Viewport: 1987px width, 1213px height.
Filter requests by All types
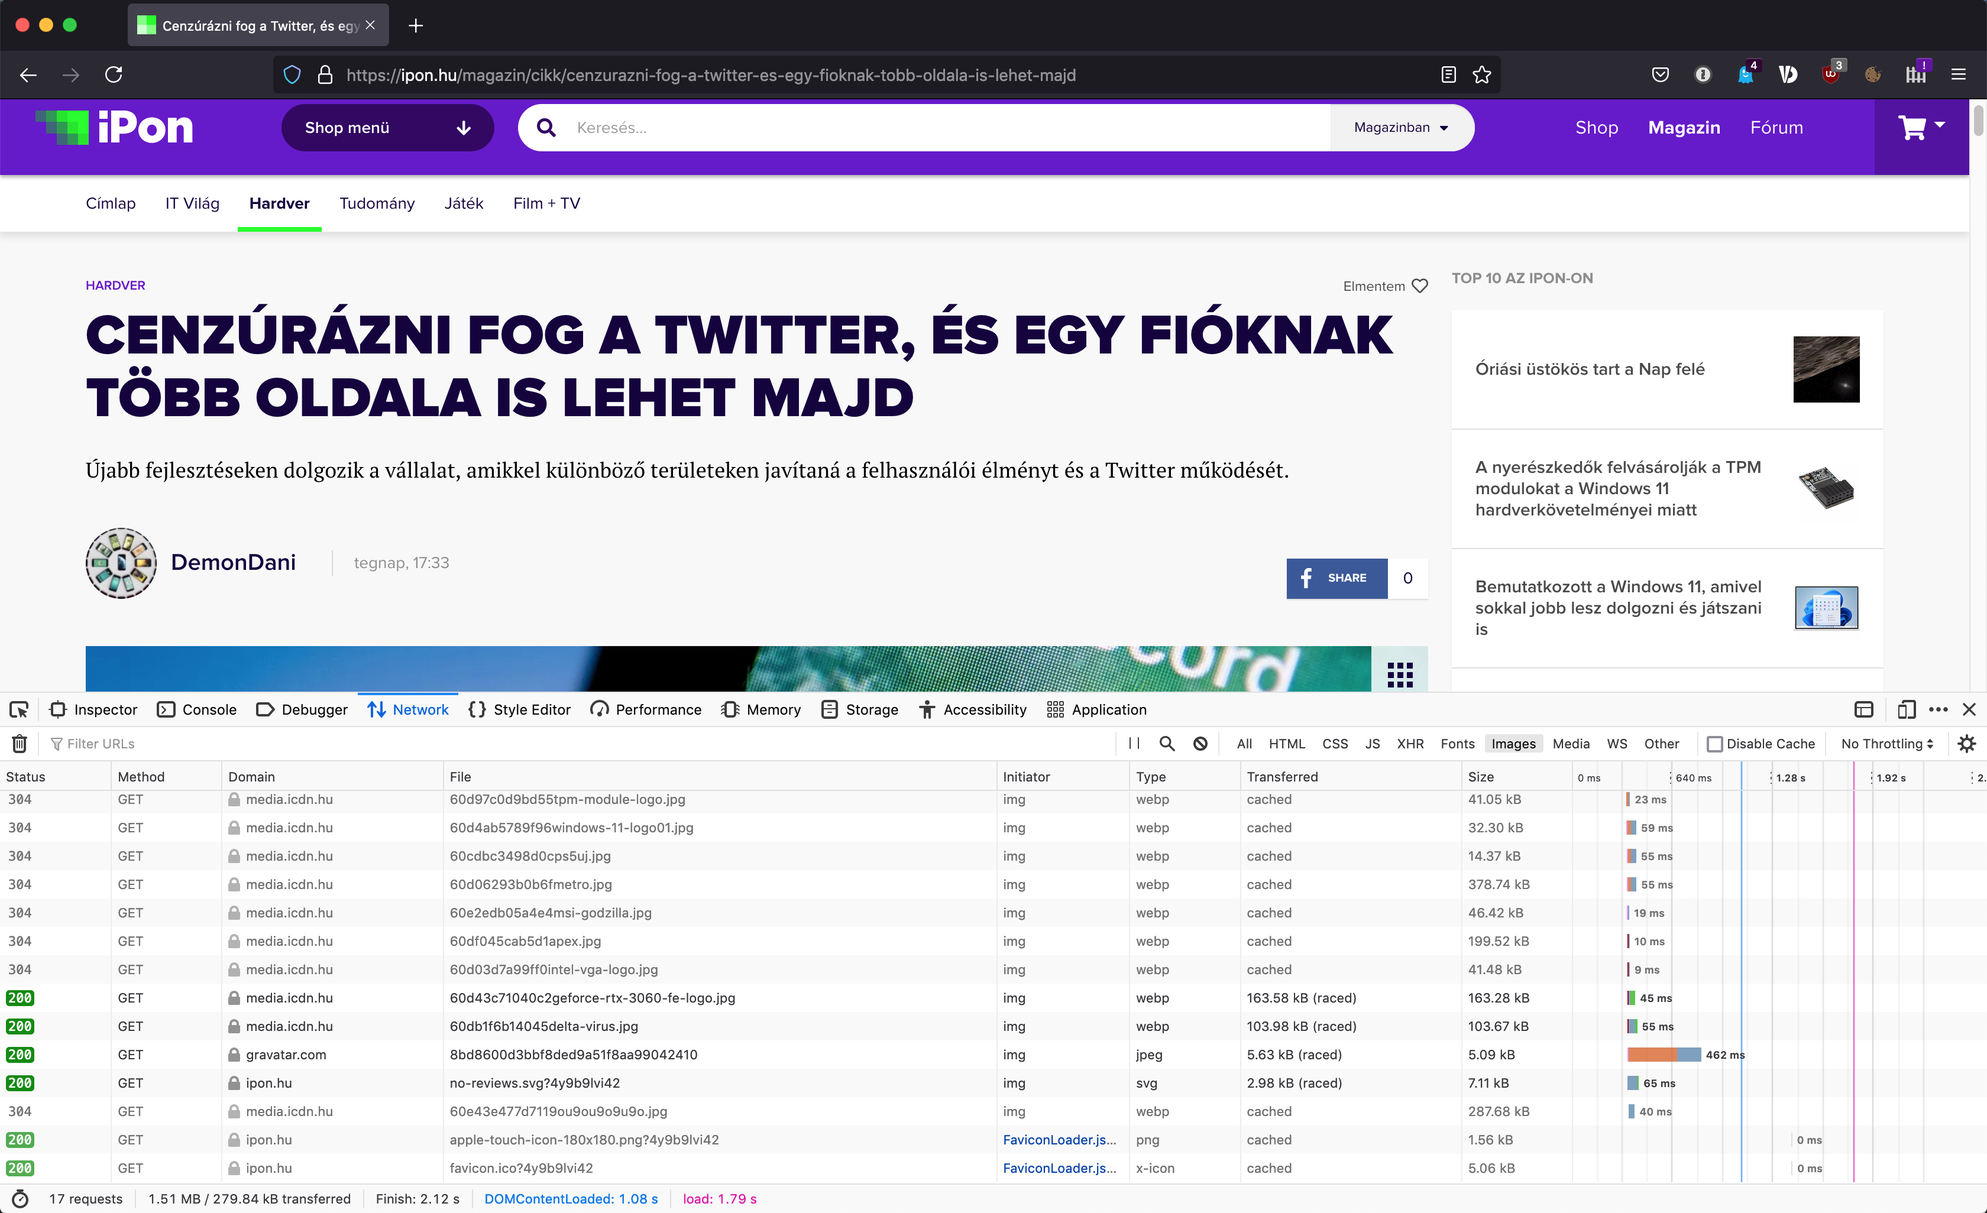(x=1244, y=744)
